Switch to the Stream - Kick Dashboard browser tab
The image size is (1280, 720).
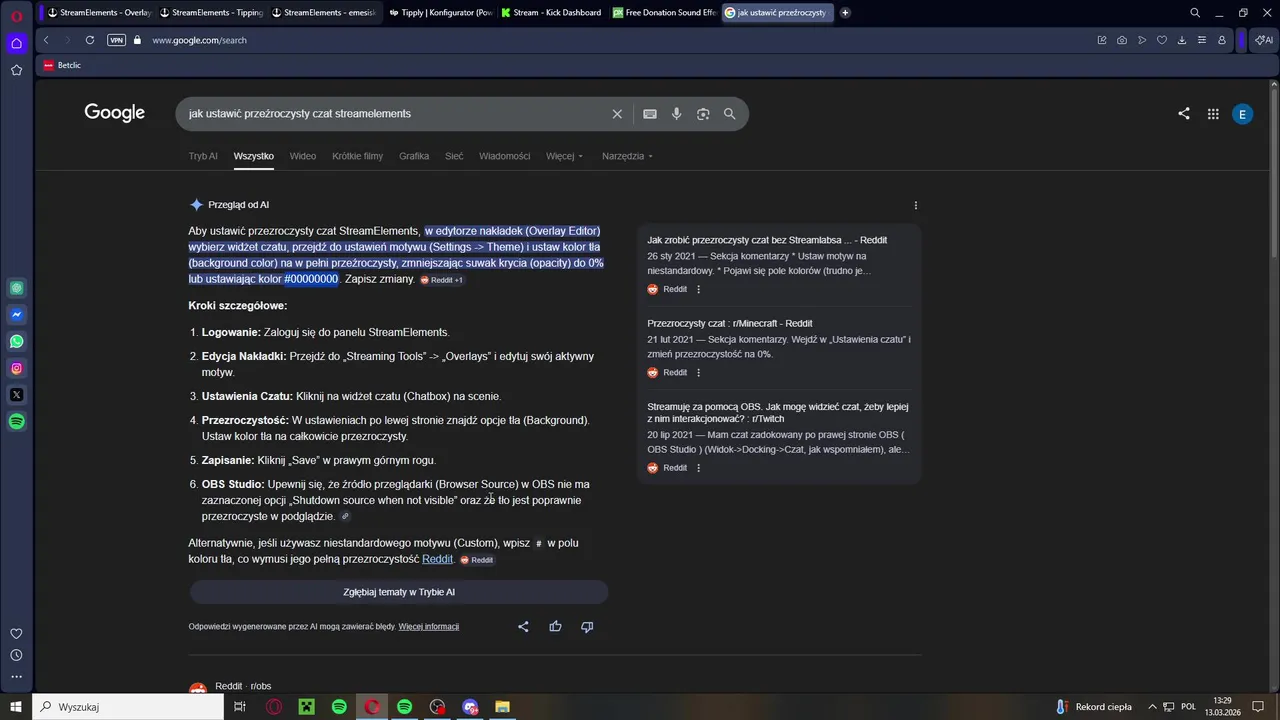(x=552, y=13)
